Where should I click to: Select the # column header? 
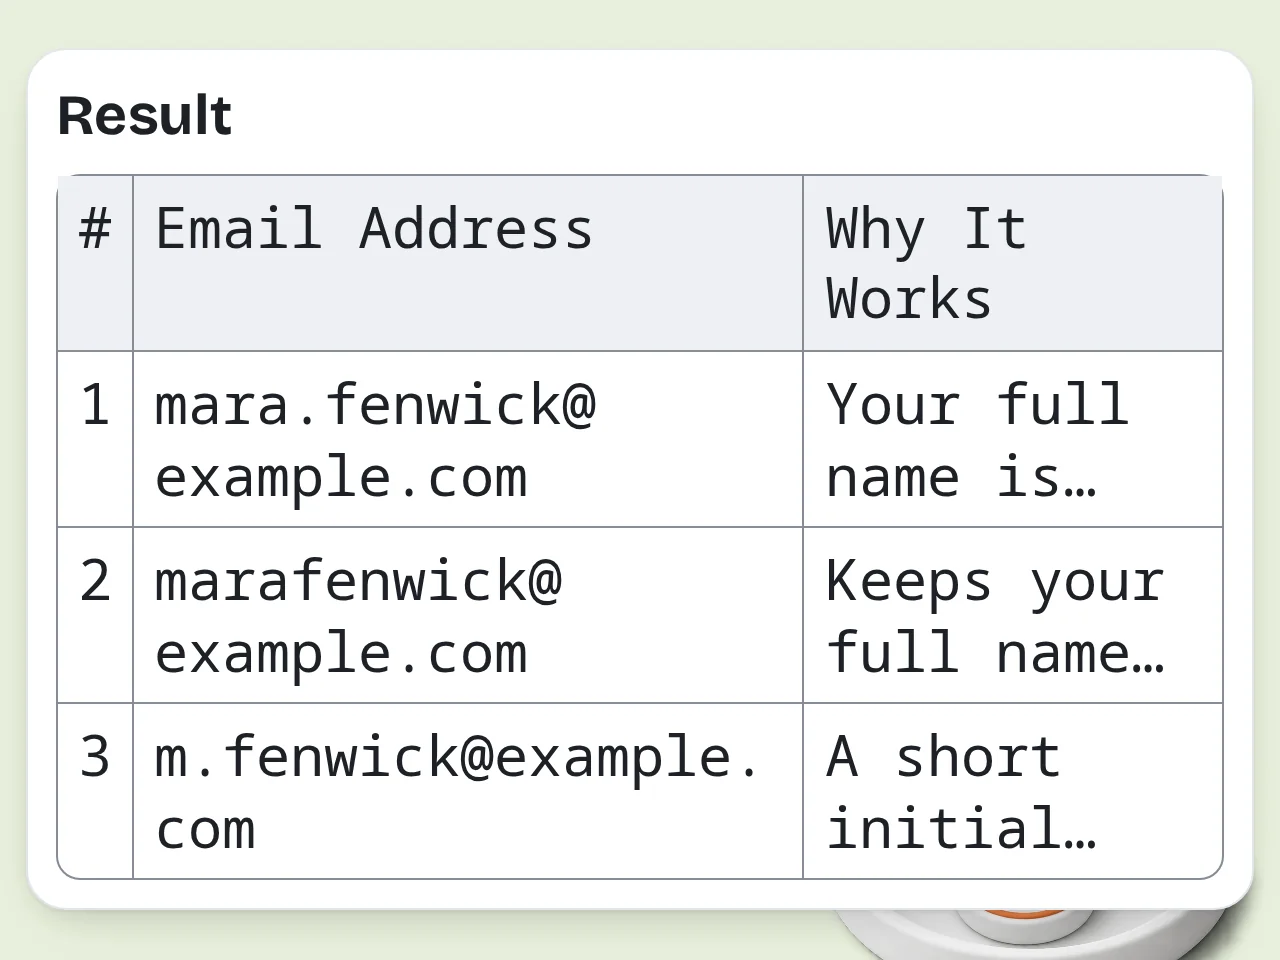click(x=95, y=263)
